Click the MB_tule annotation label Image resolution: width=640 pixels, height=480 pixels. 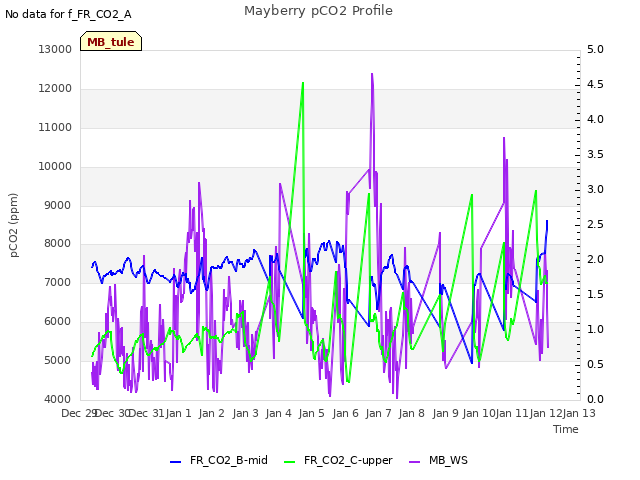coord(111,41)
